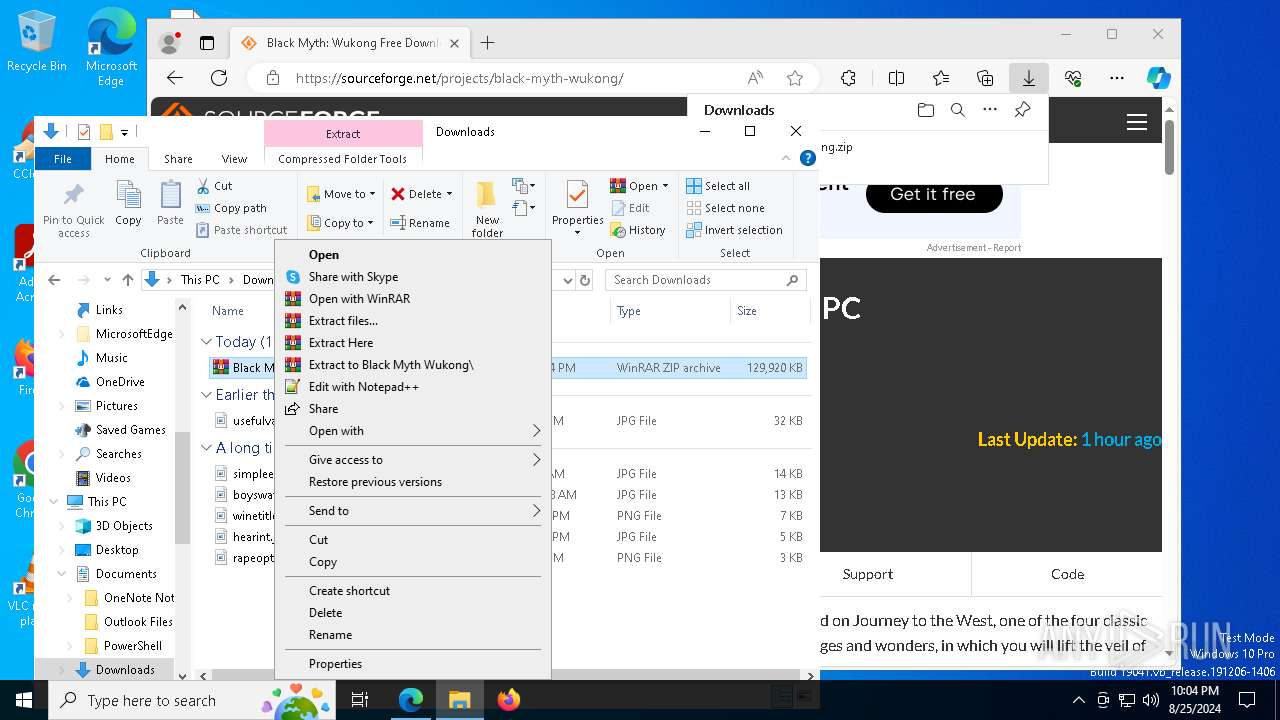Click Select all in ribbon

click(x=717, y=186)
